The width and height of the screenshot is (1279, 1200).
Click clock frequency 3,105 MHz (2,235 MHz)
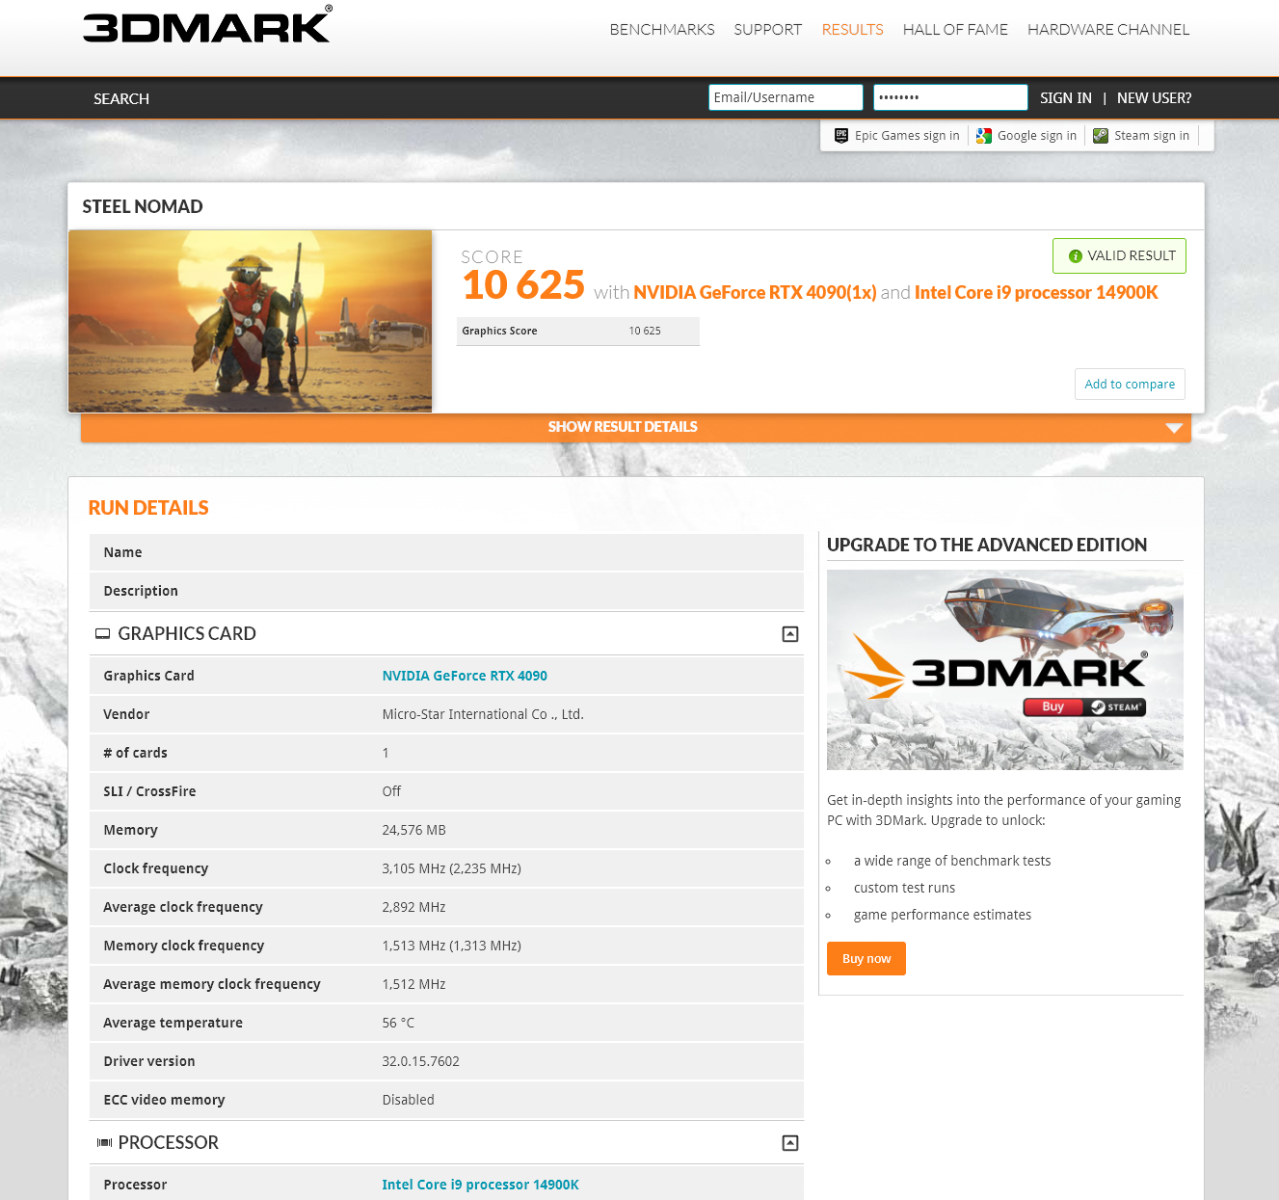451,869
